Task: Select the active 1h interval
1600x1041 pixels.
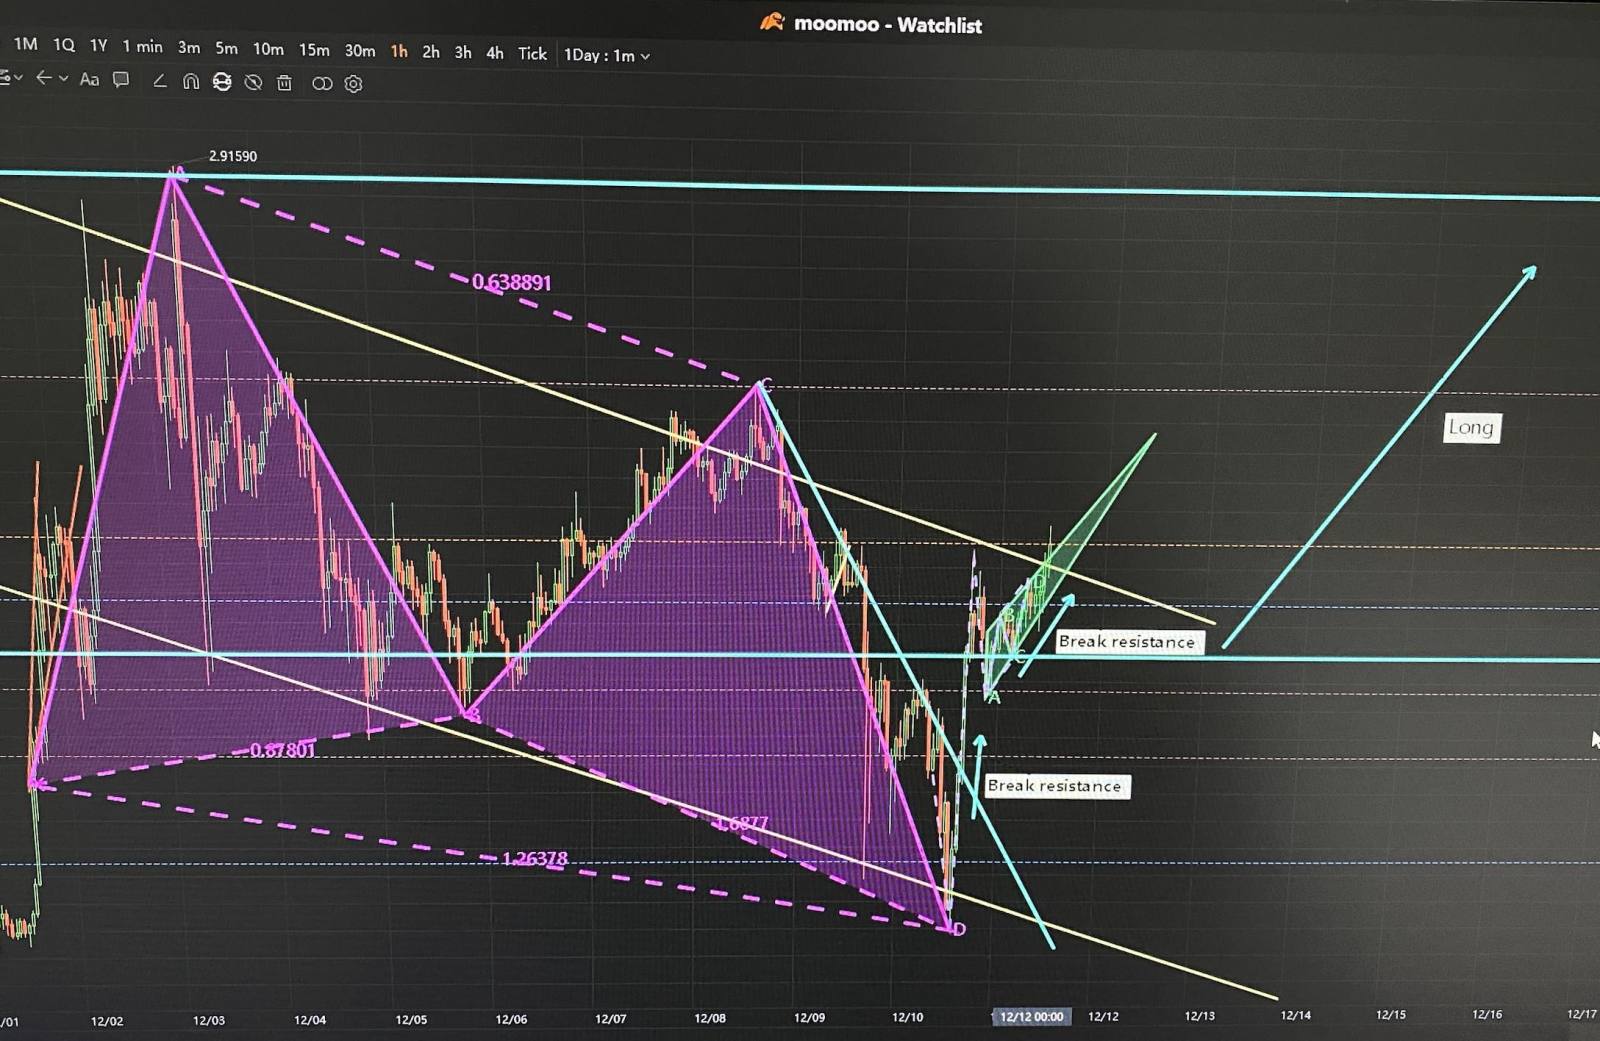Action: click(399, 51)
